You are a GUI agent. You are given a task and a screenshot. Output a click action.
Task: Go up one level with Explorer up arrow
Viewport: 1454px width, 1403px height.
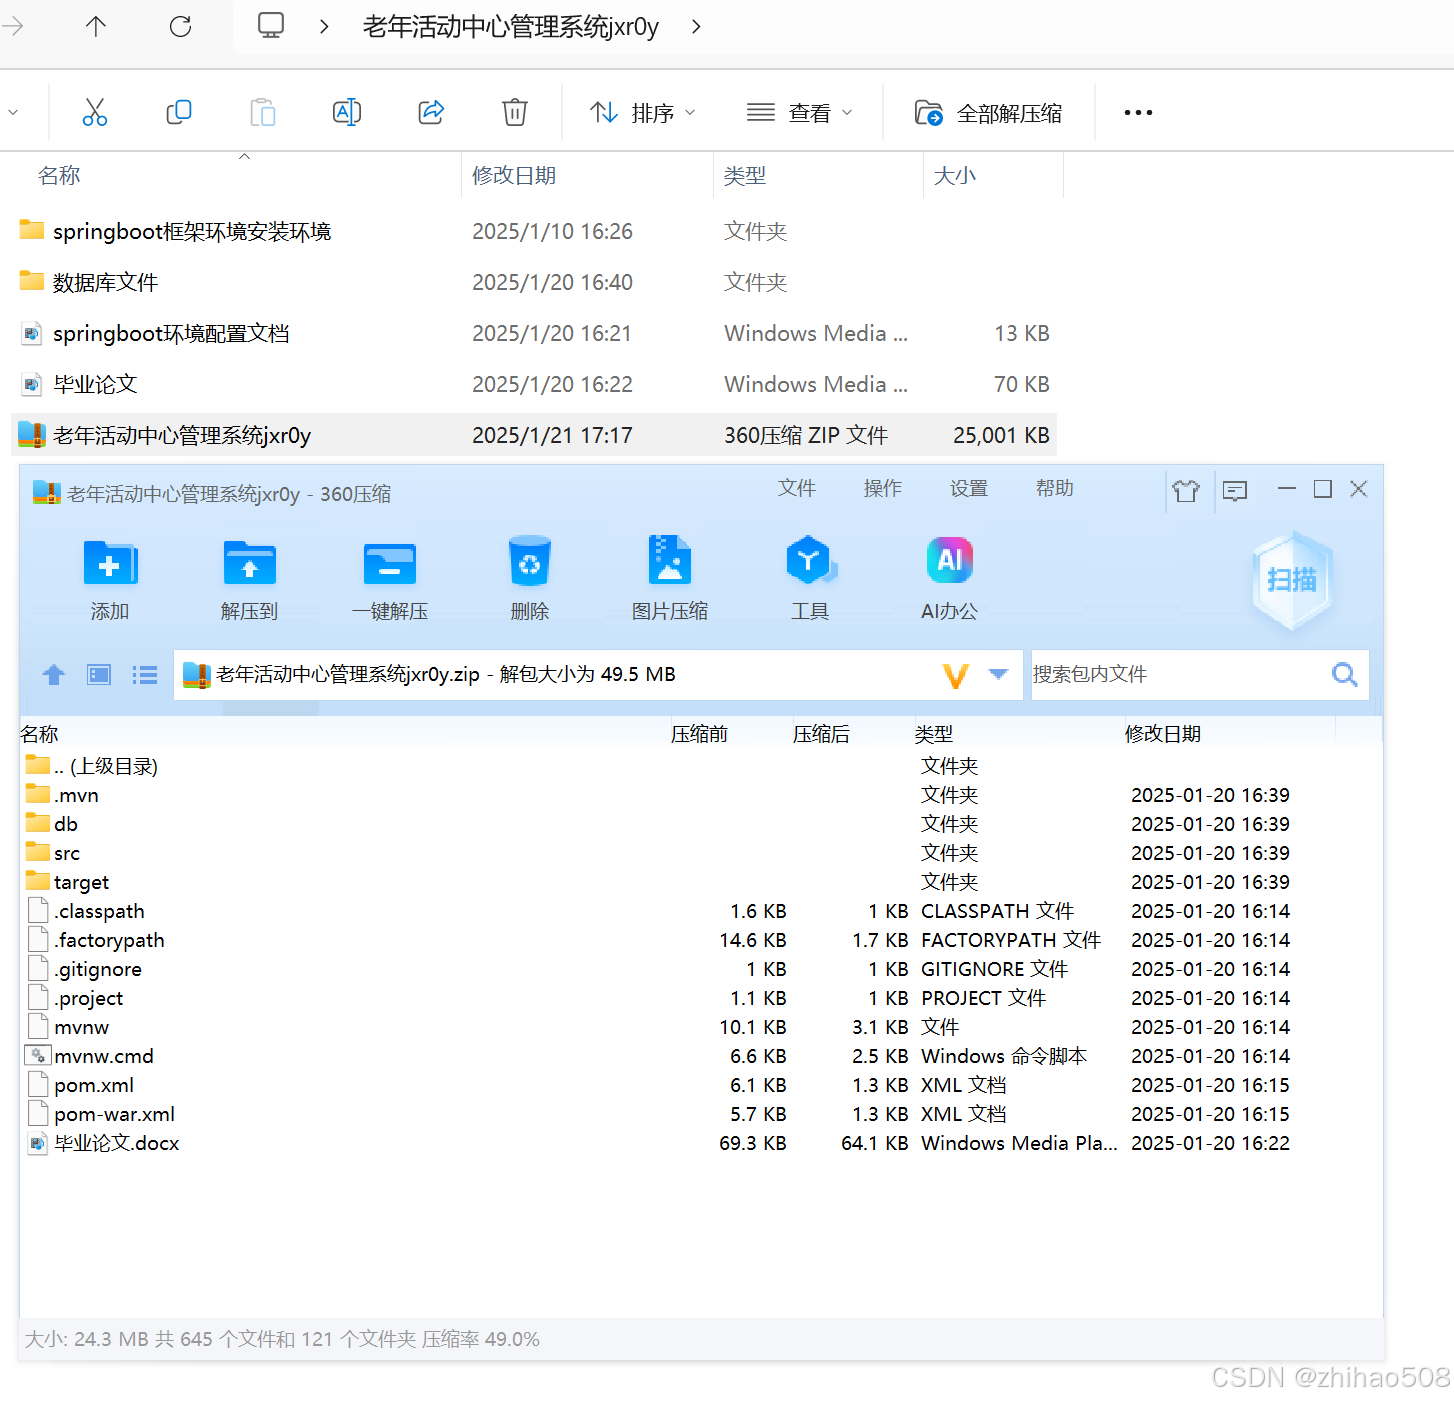(x=96, y=26)
